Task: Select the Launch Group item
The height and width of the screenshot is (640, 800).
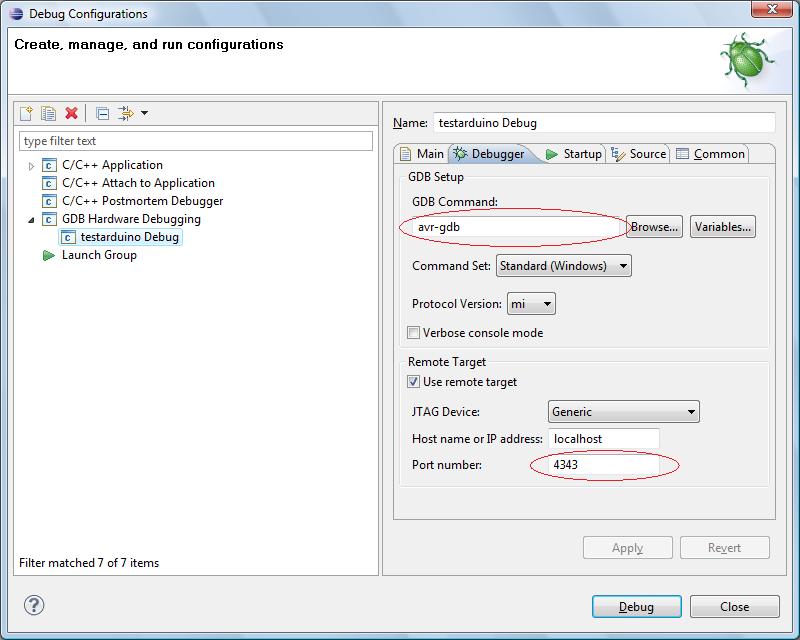Action: [98, 255]
